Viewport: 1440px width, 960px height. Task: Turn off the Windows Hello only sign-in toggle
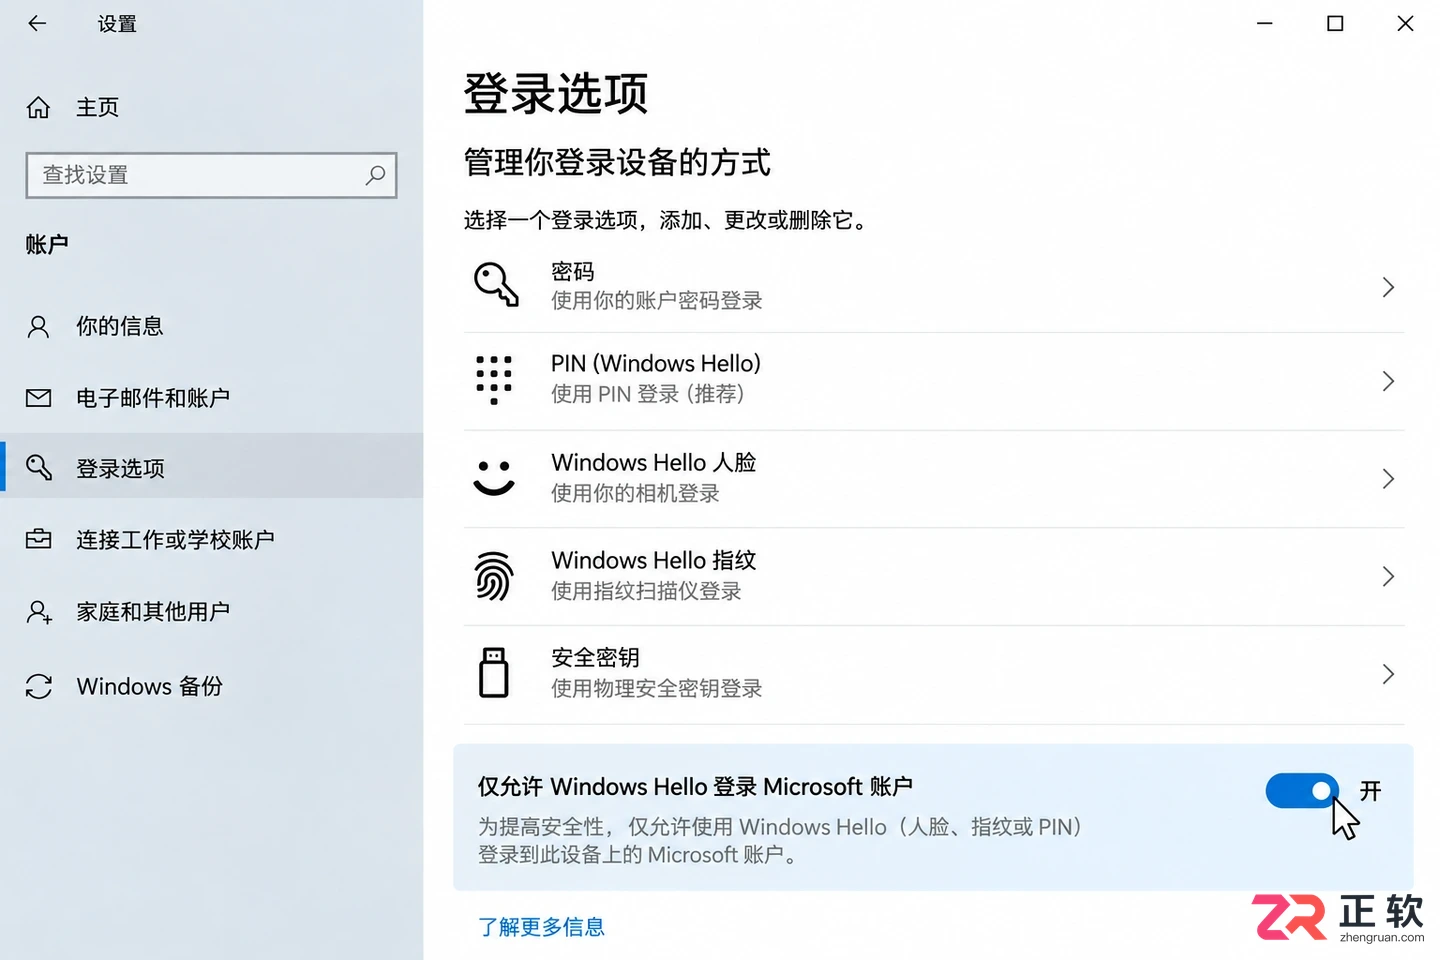tap(1301, 791)
